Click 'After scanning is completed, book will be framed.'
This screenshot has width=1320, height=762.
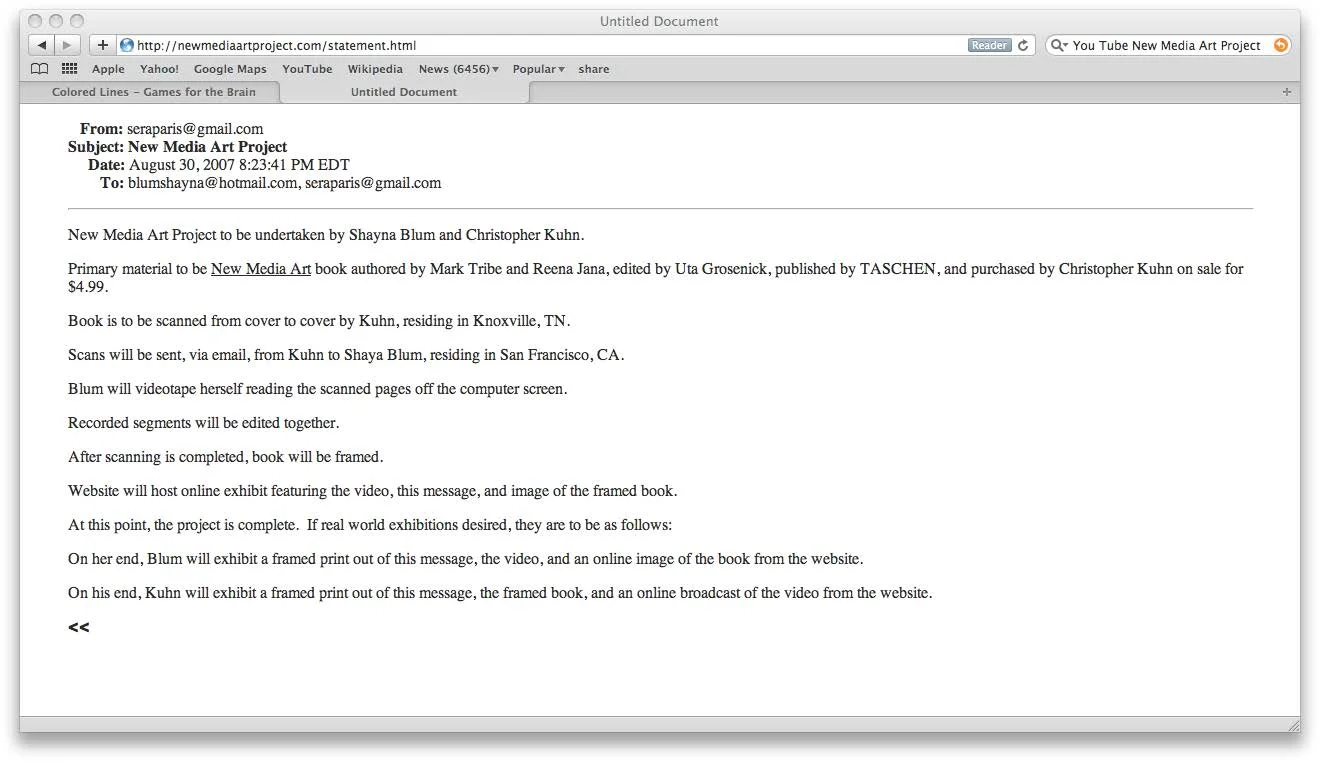(x=226, y=457)
